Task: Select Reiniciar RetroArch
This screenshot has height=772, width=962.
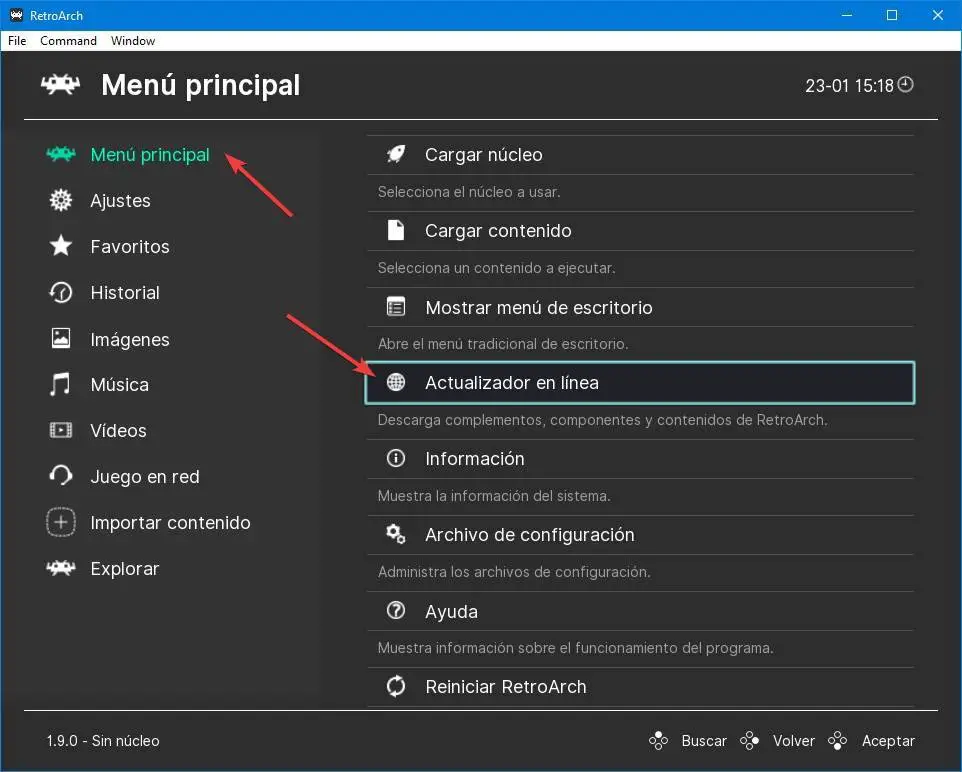Action: [641, 687]
